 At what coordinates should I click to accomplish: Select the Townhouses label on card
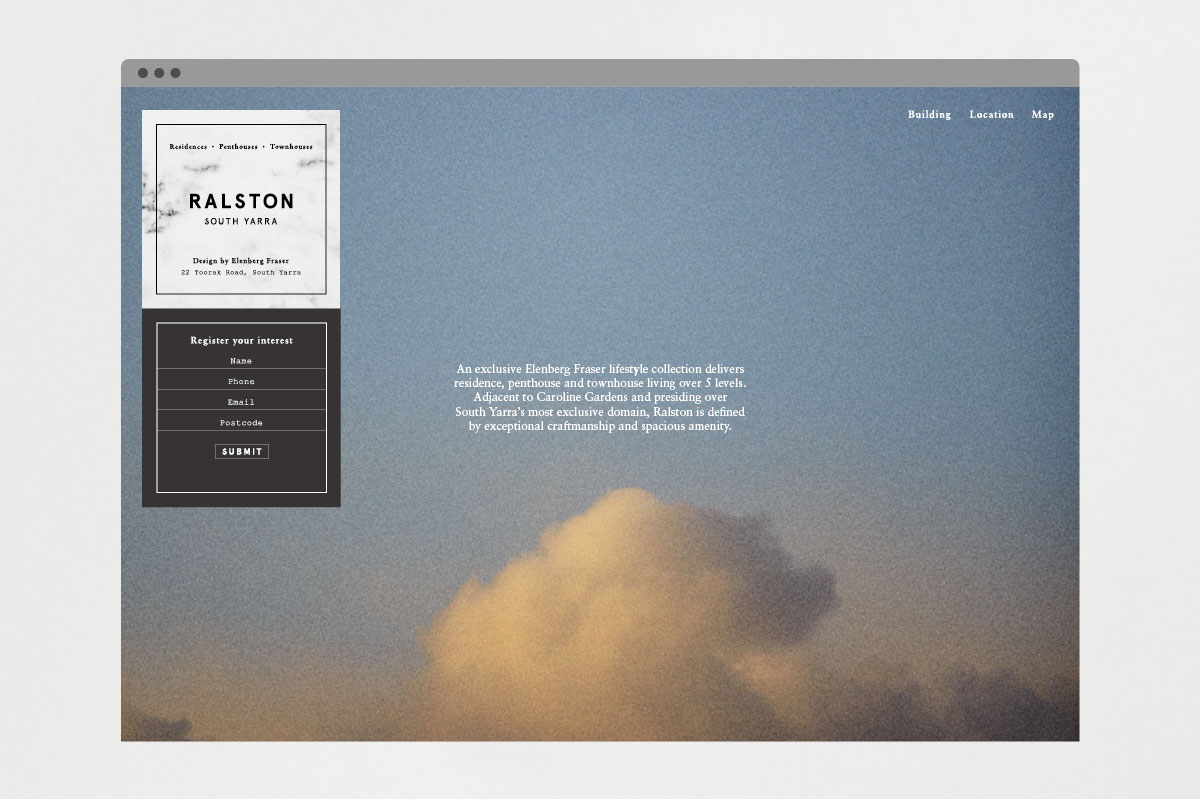click(291, 147)
